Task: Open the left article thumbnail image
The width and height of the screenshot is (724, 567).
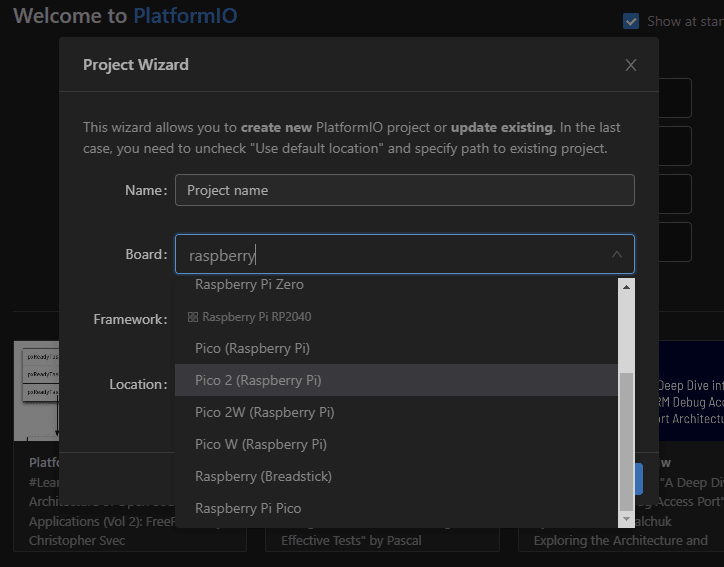Action: click(34, 391)
